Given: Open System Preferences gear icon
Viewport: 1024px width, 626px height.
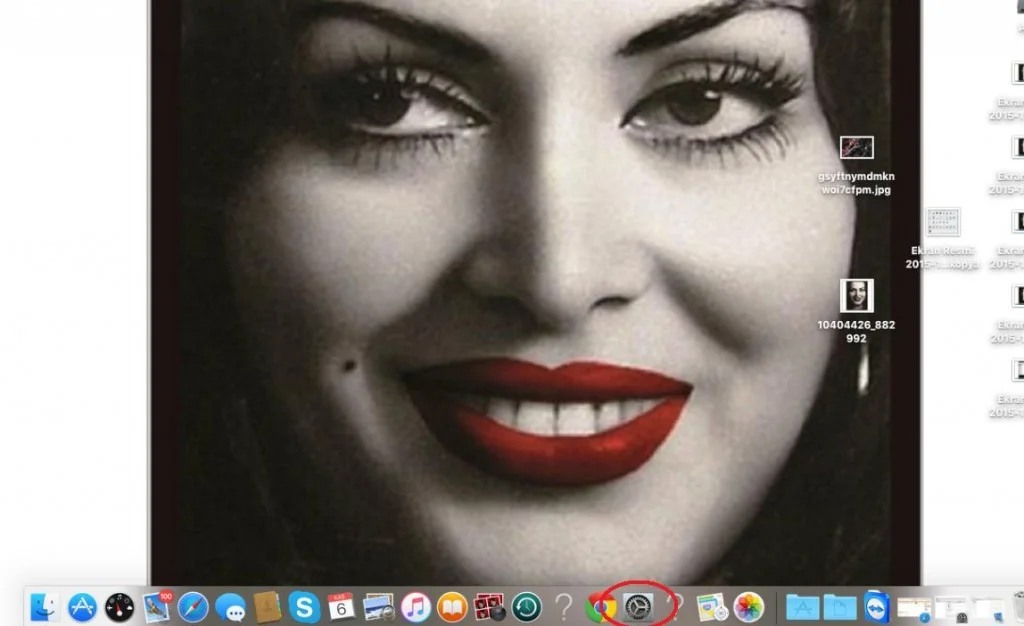Looking at the screenshot, I should click(x=637, y=606).
